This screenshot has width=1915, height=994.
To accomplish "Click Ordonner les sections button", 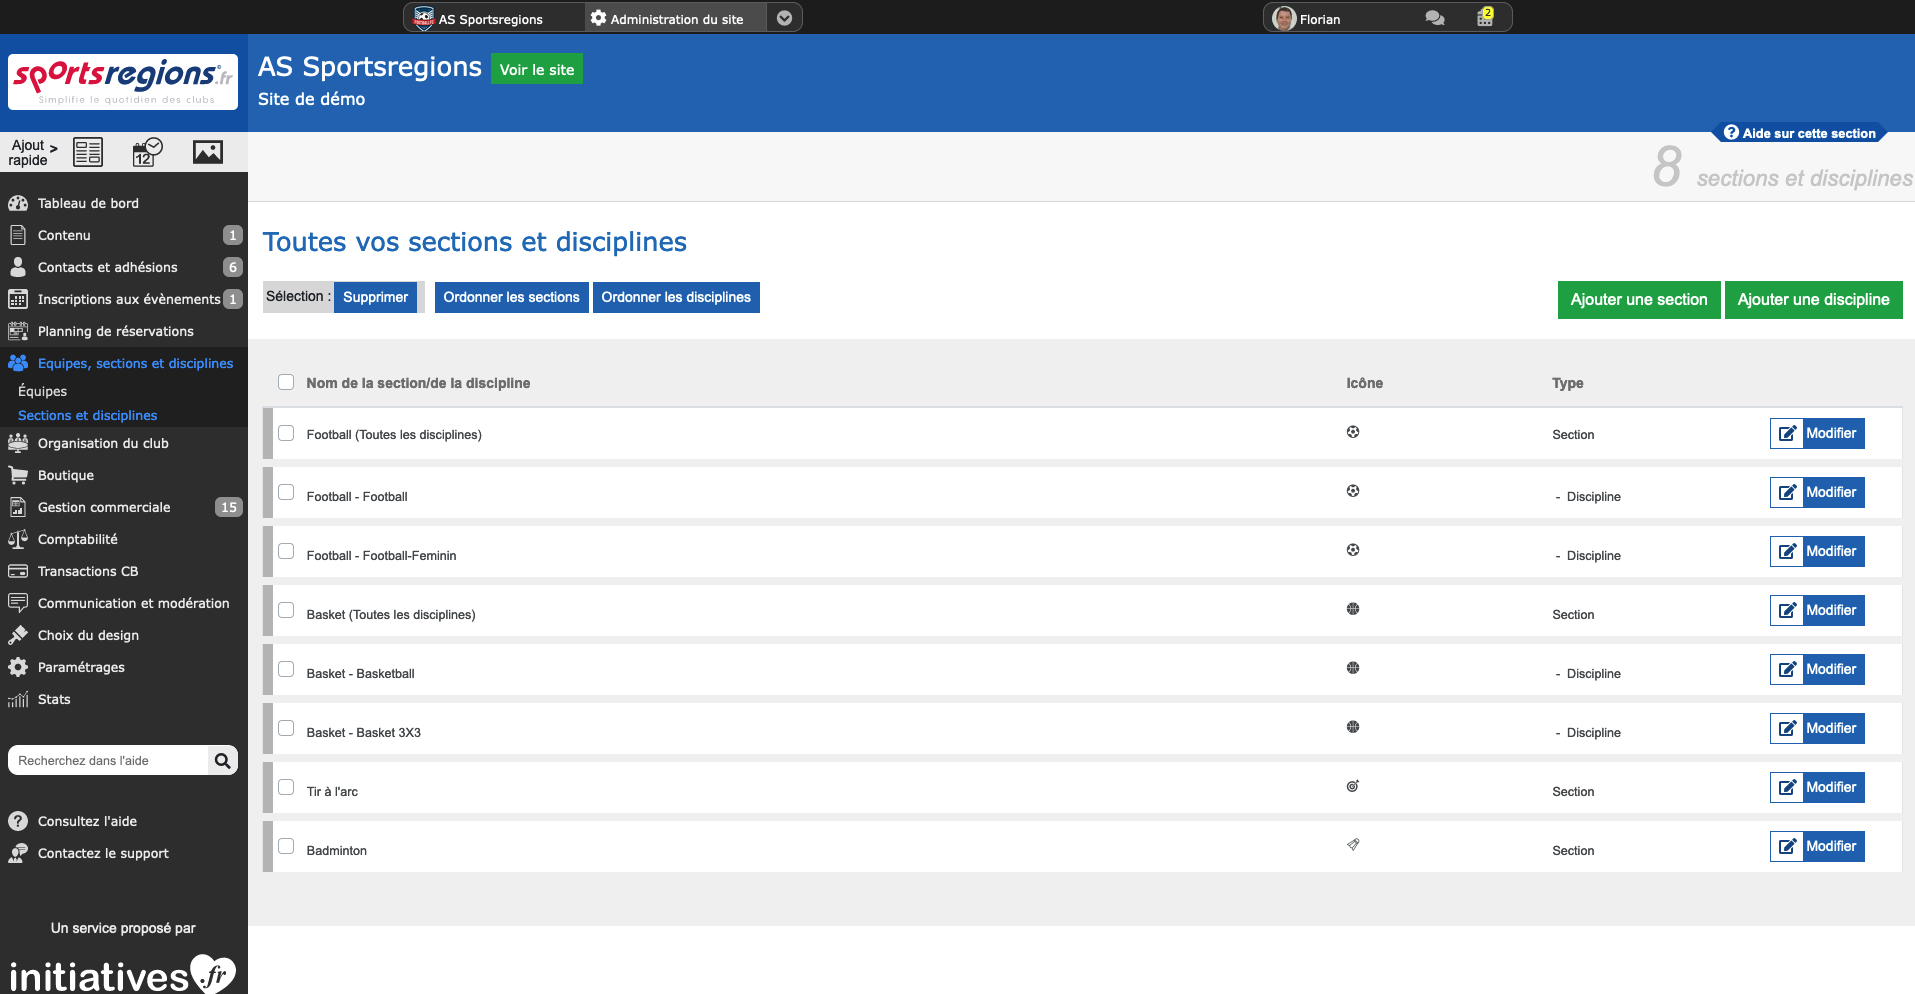I will coord(511,297).
